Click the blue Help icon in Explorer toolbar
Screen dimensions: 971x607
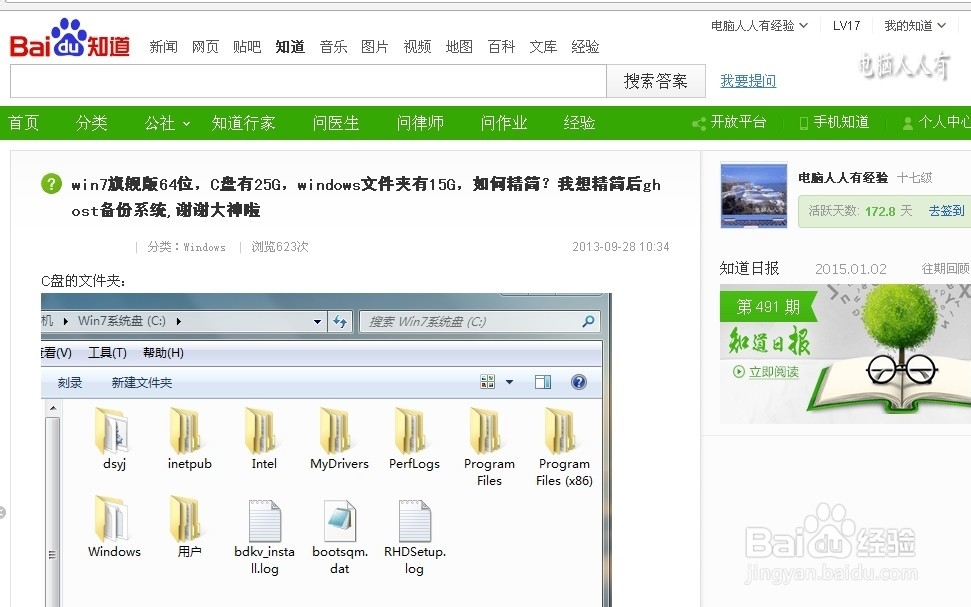coord(578,381)
